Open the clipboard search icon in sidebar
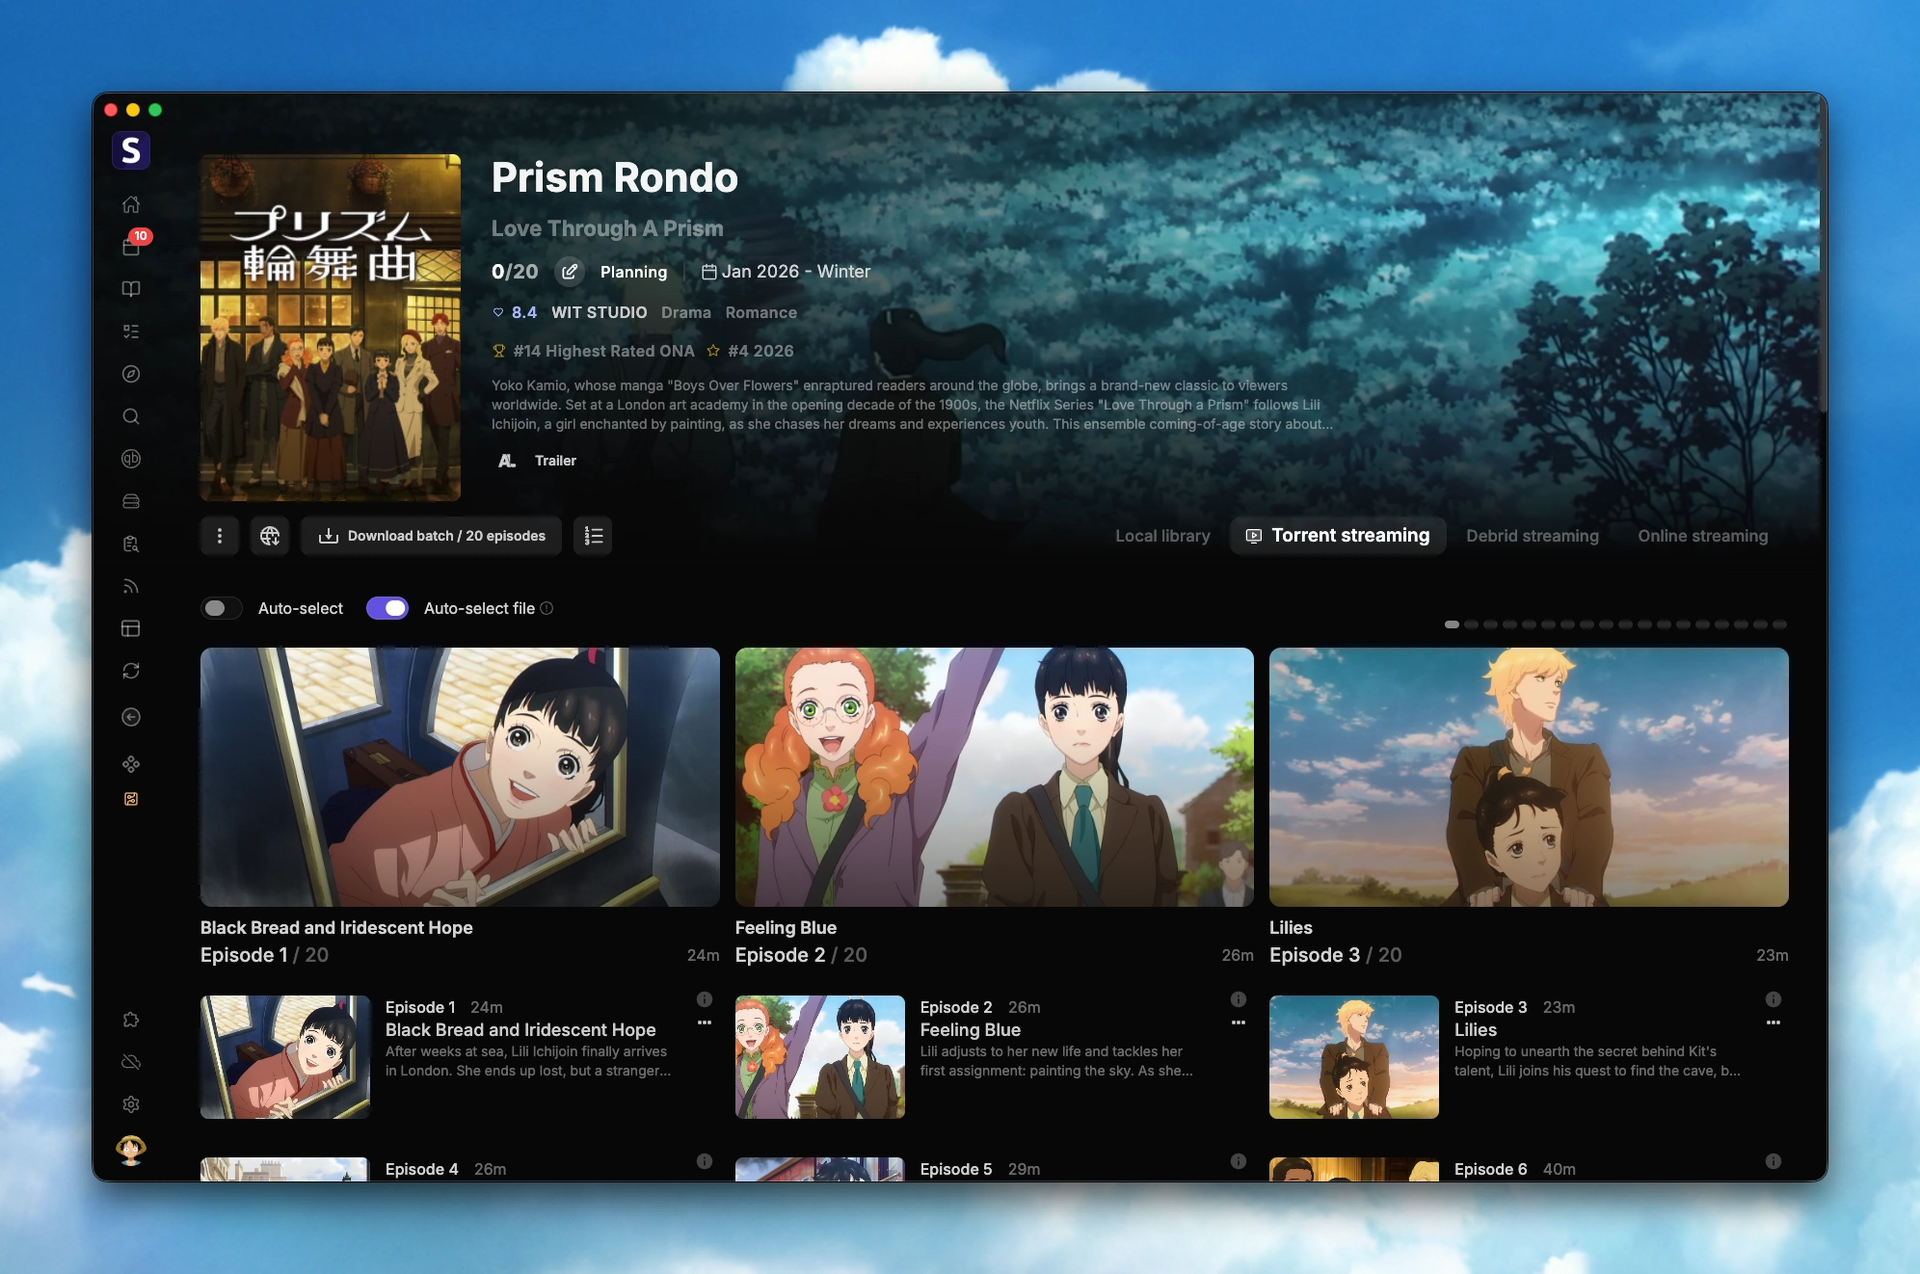Image resolution: width=1920 pixels, height=1274 pixels. pos(131,544)
